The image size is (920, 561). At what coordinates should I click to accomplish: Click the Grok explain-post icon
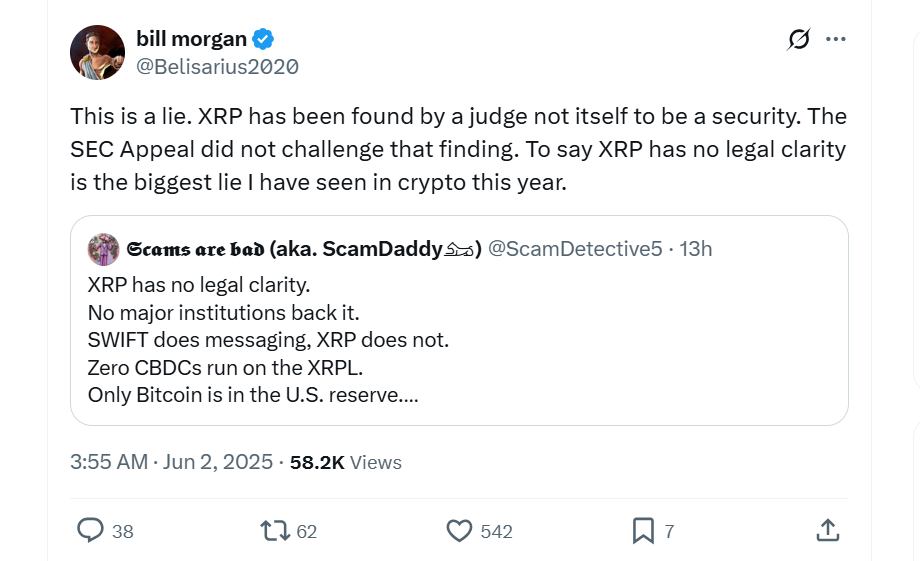coord(798,39)
